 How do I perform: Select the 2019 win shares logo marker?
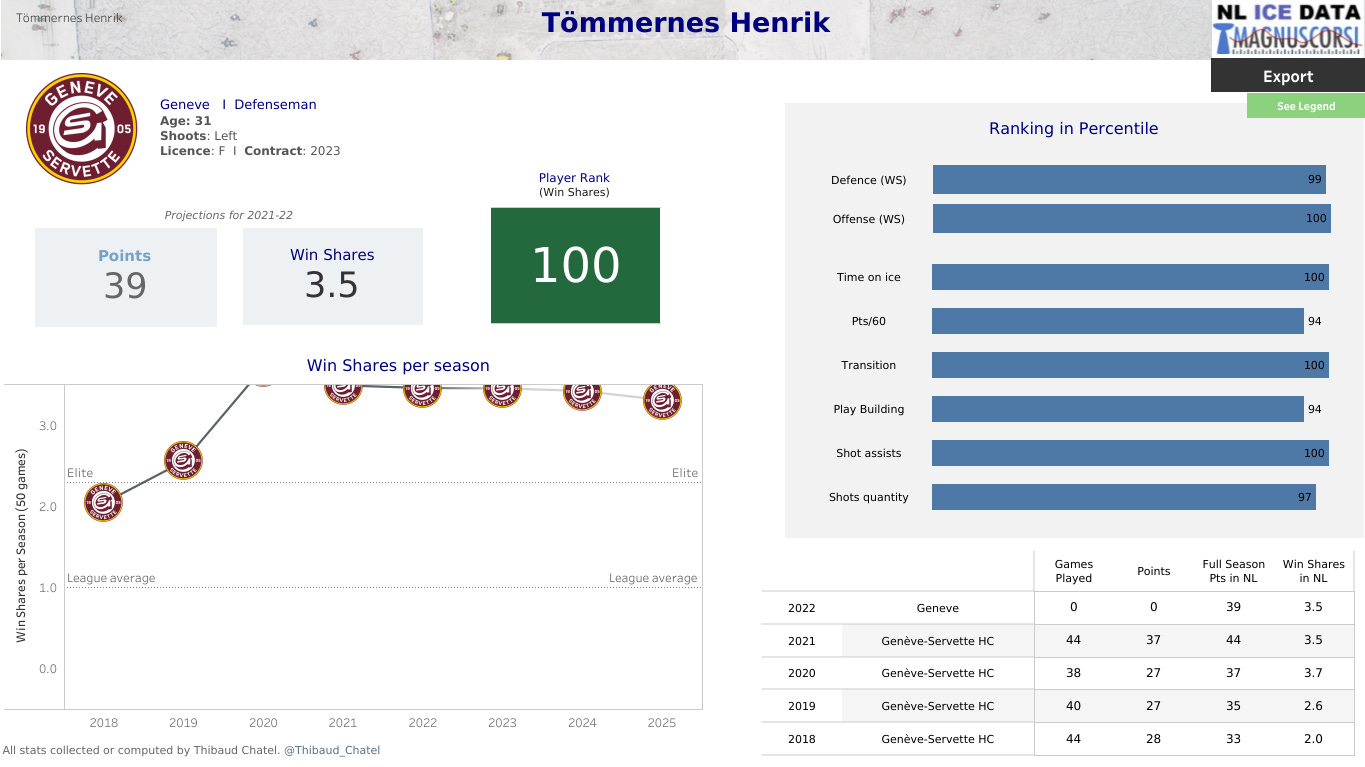pos(183,461)
